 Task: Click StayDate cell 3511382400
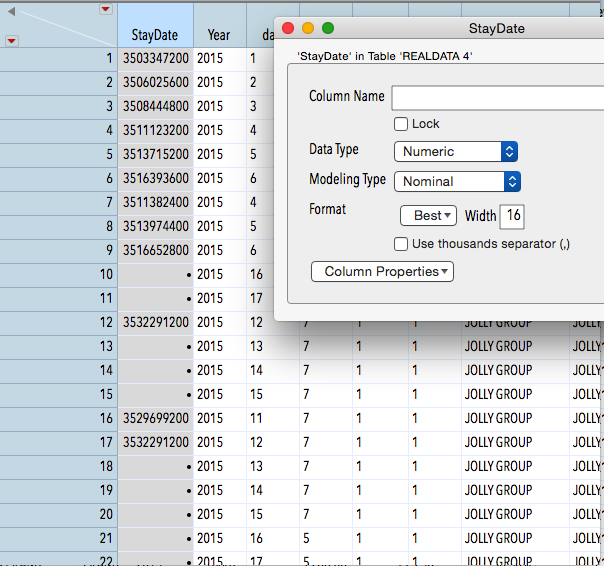pyautogui.click(x=156, y=202)
